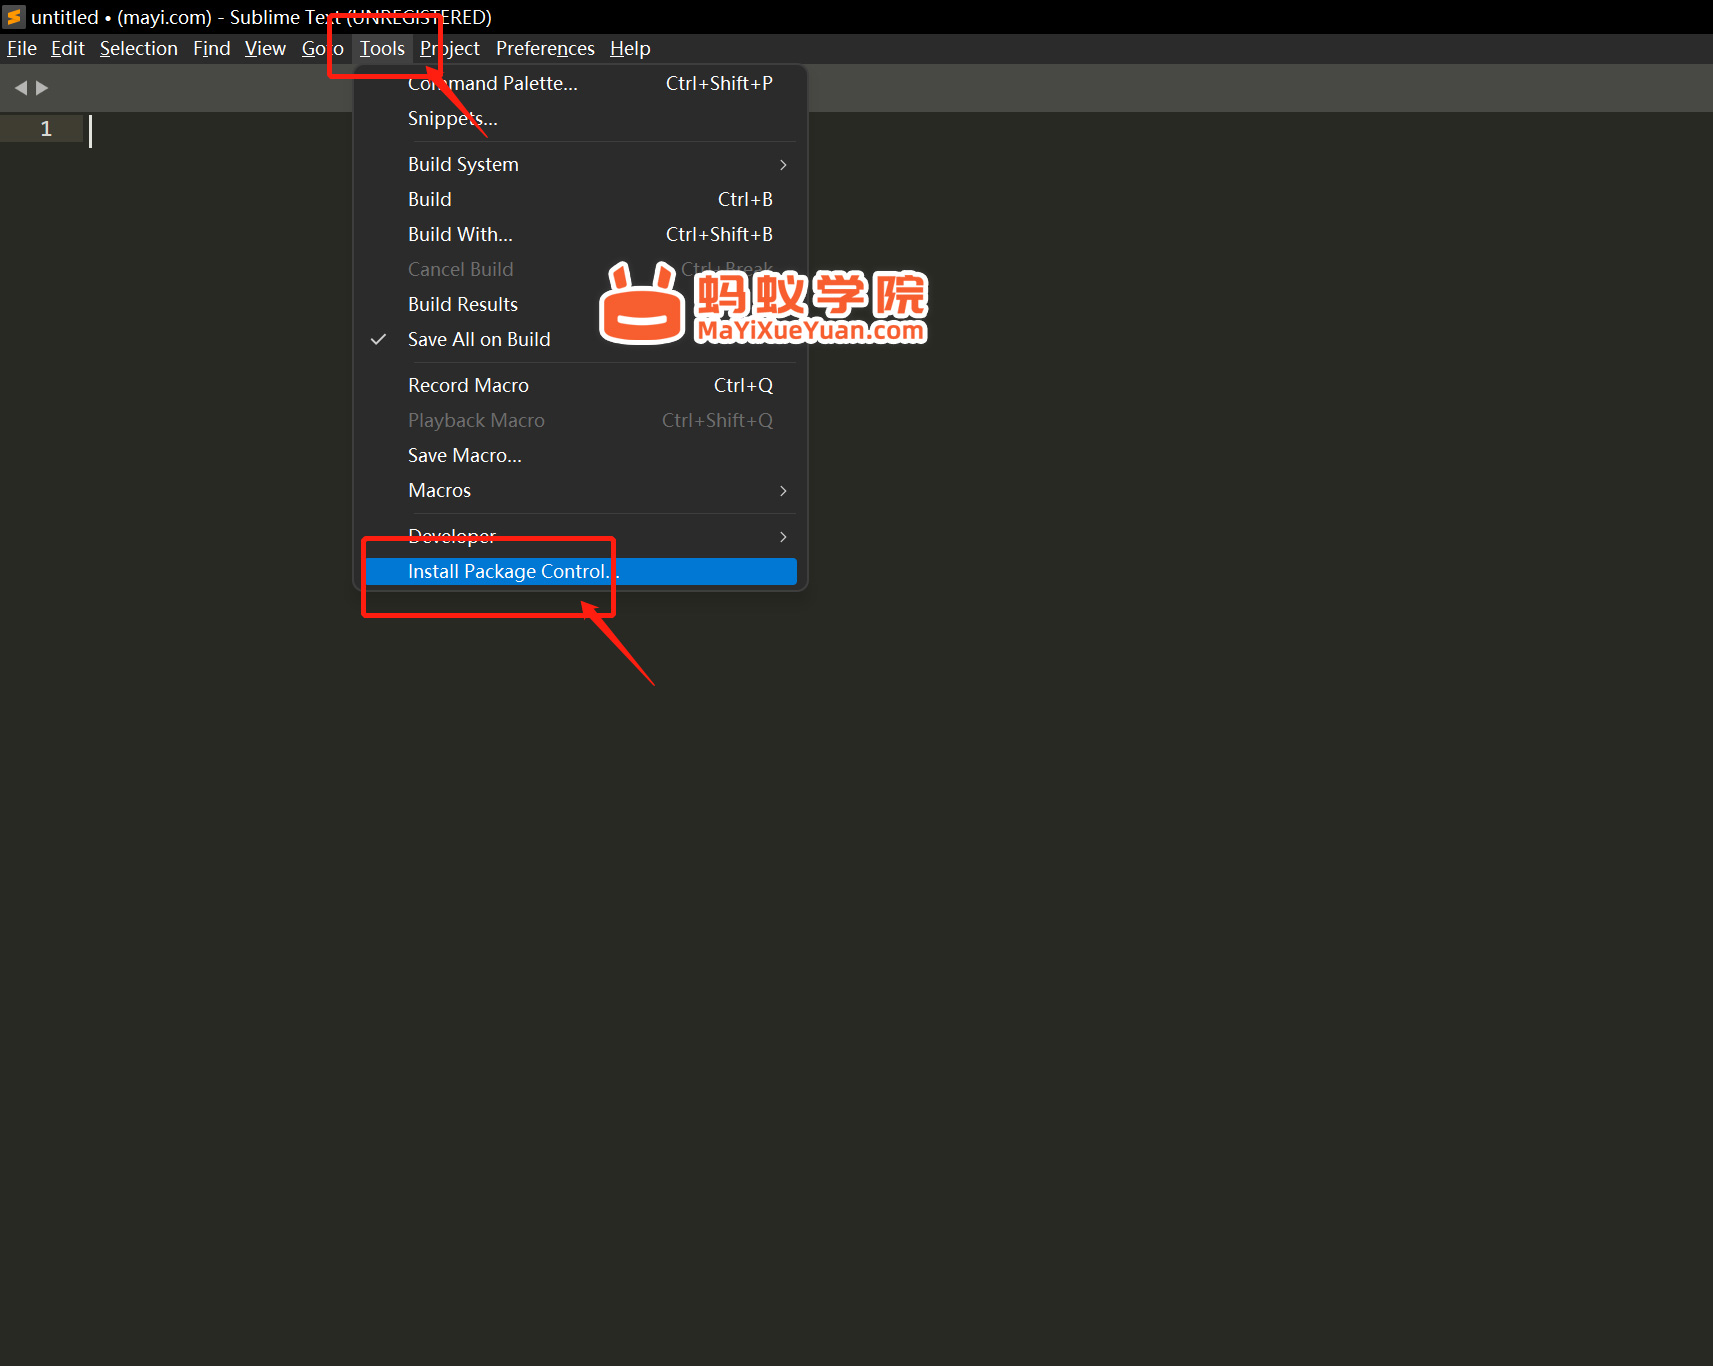Image resolution: width=1713 pixels, height=1366 pixels.
Task: Close the open Tools menu
Action: (382, 49)
